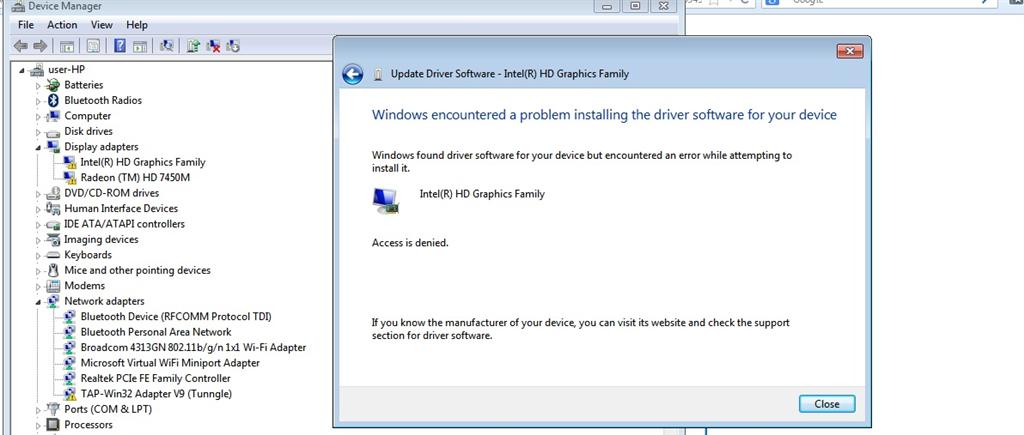This screenshot has width=1024, height=435.
Task: Collapse the Display adapters node arrow
Action: tap(39, 148)
